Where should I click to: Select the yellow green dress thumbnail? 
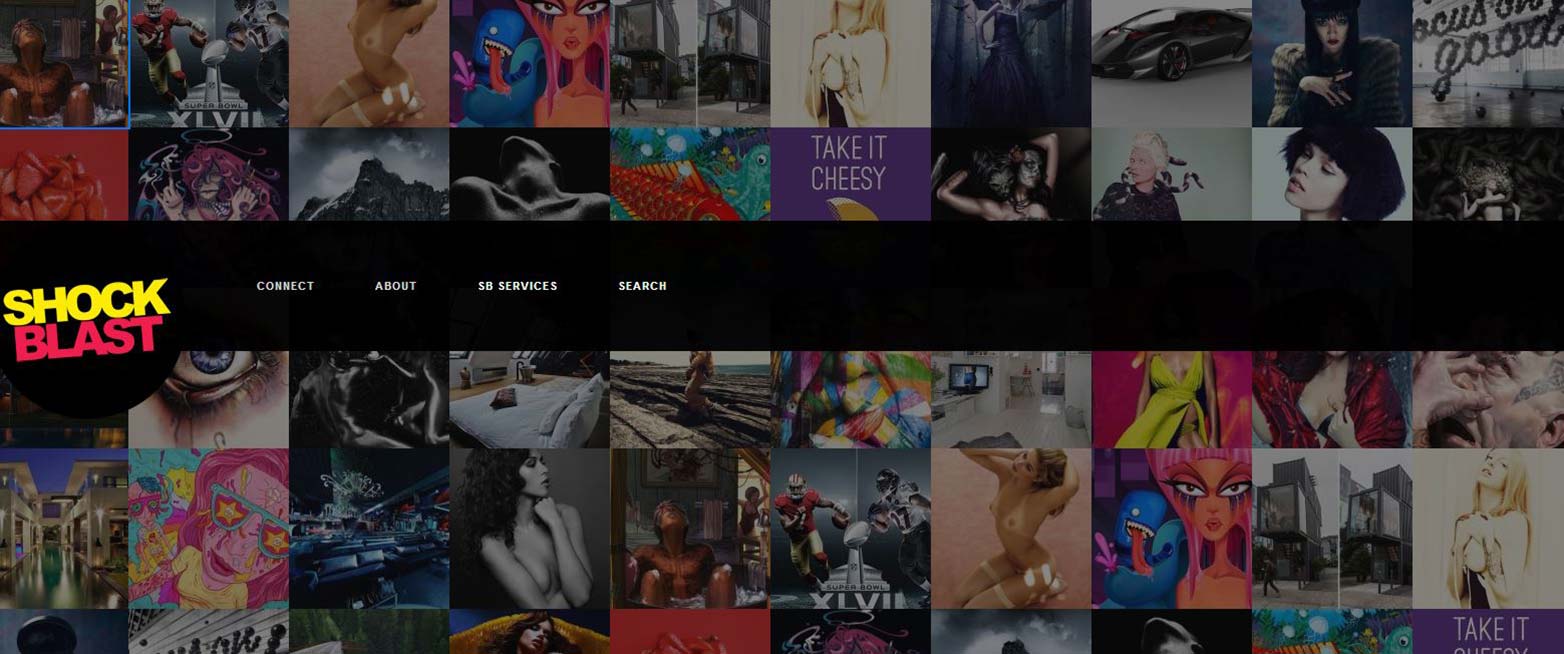pos(1171,399)
